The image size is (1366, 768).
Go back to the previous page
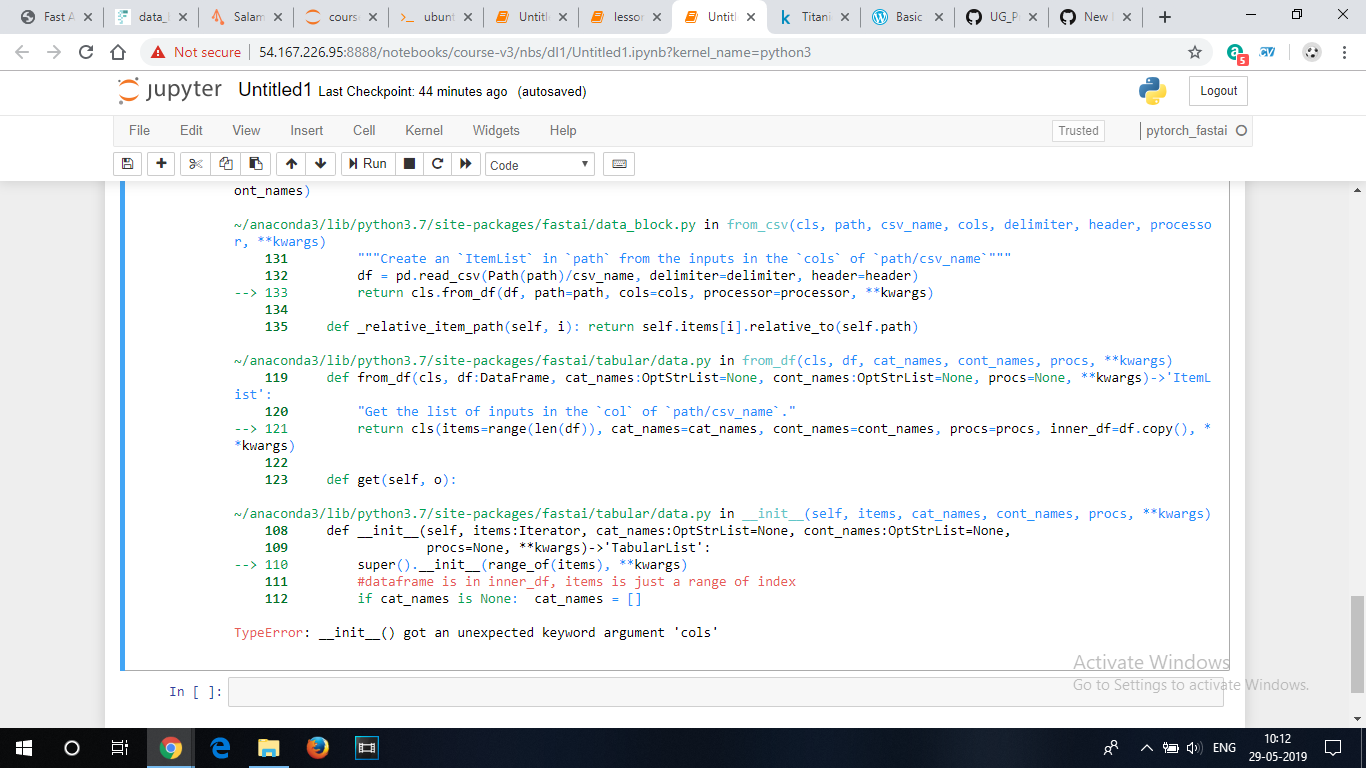pyautogui.click(x=22, y=52)
